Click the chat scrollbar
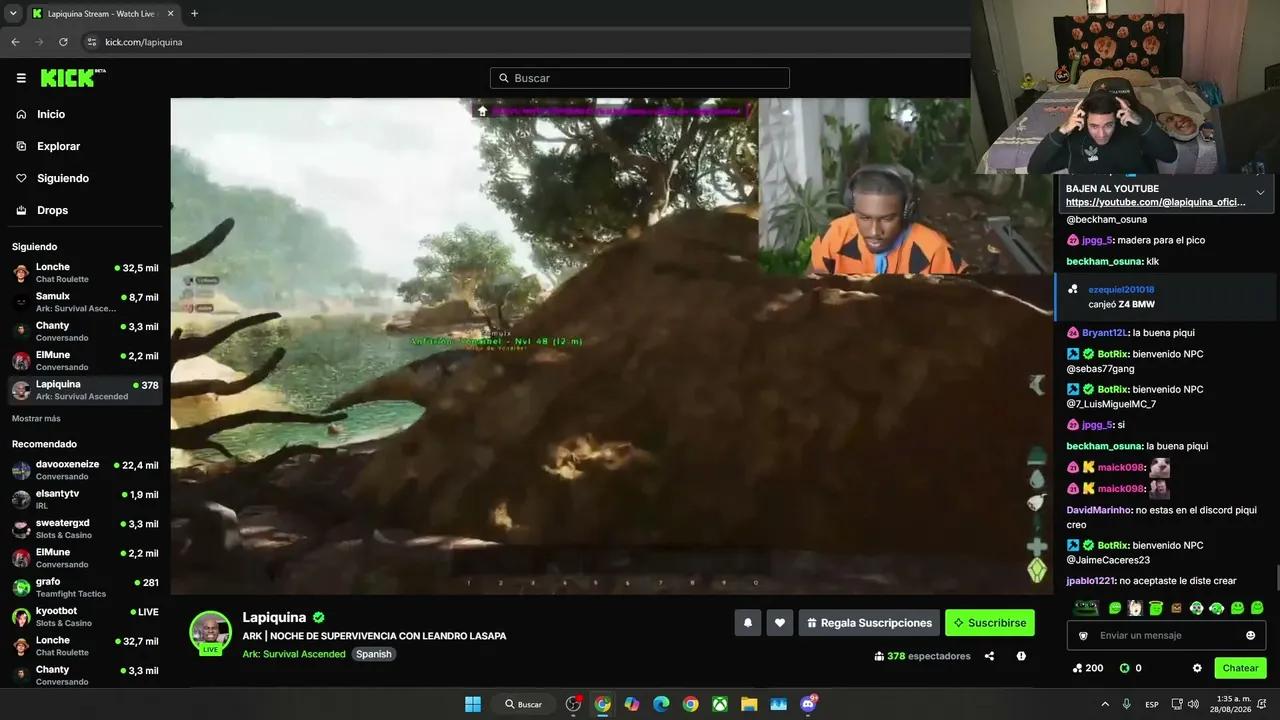1280x720 pixels. click(x=1277, y=578)
